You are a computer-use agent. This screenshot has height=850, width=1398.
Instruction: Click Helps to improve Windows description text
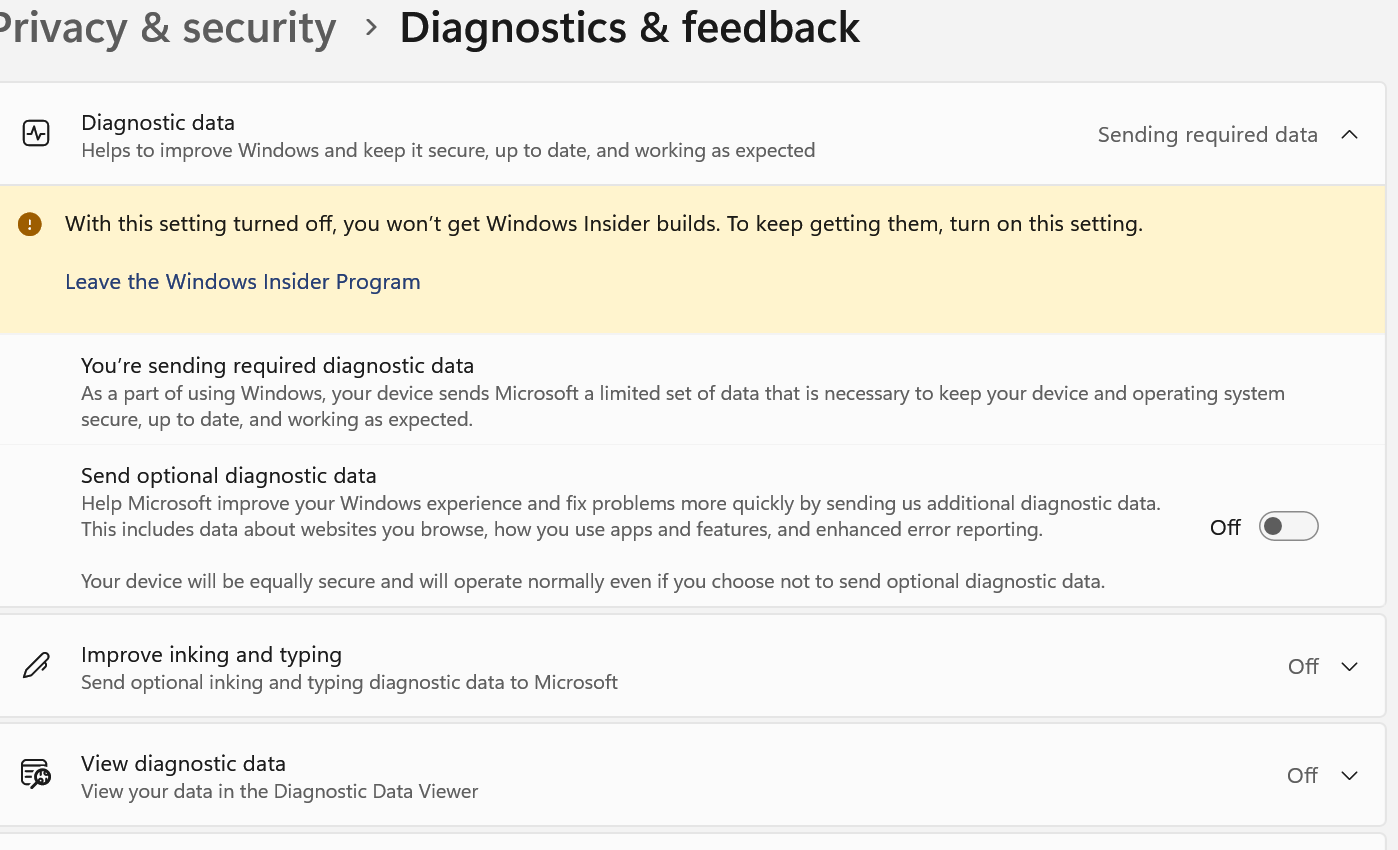click(x=448, y=150)
